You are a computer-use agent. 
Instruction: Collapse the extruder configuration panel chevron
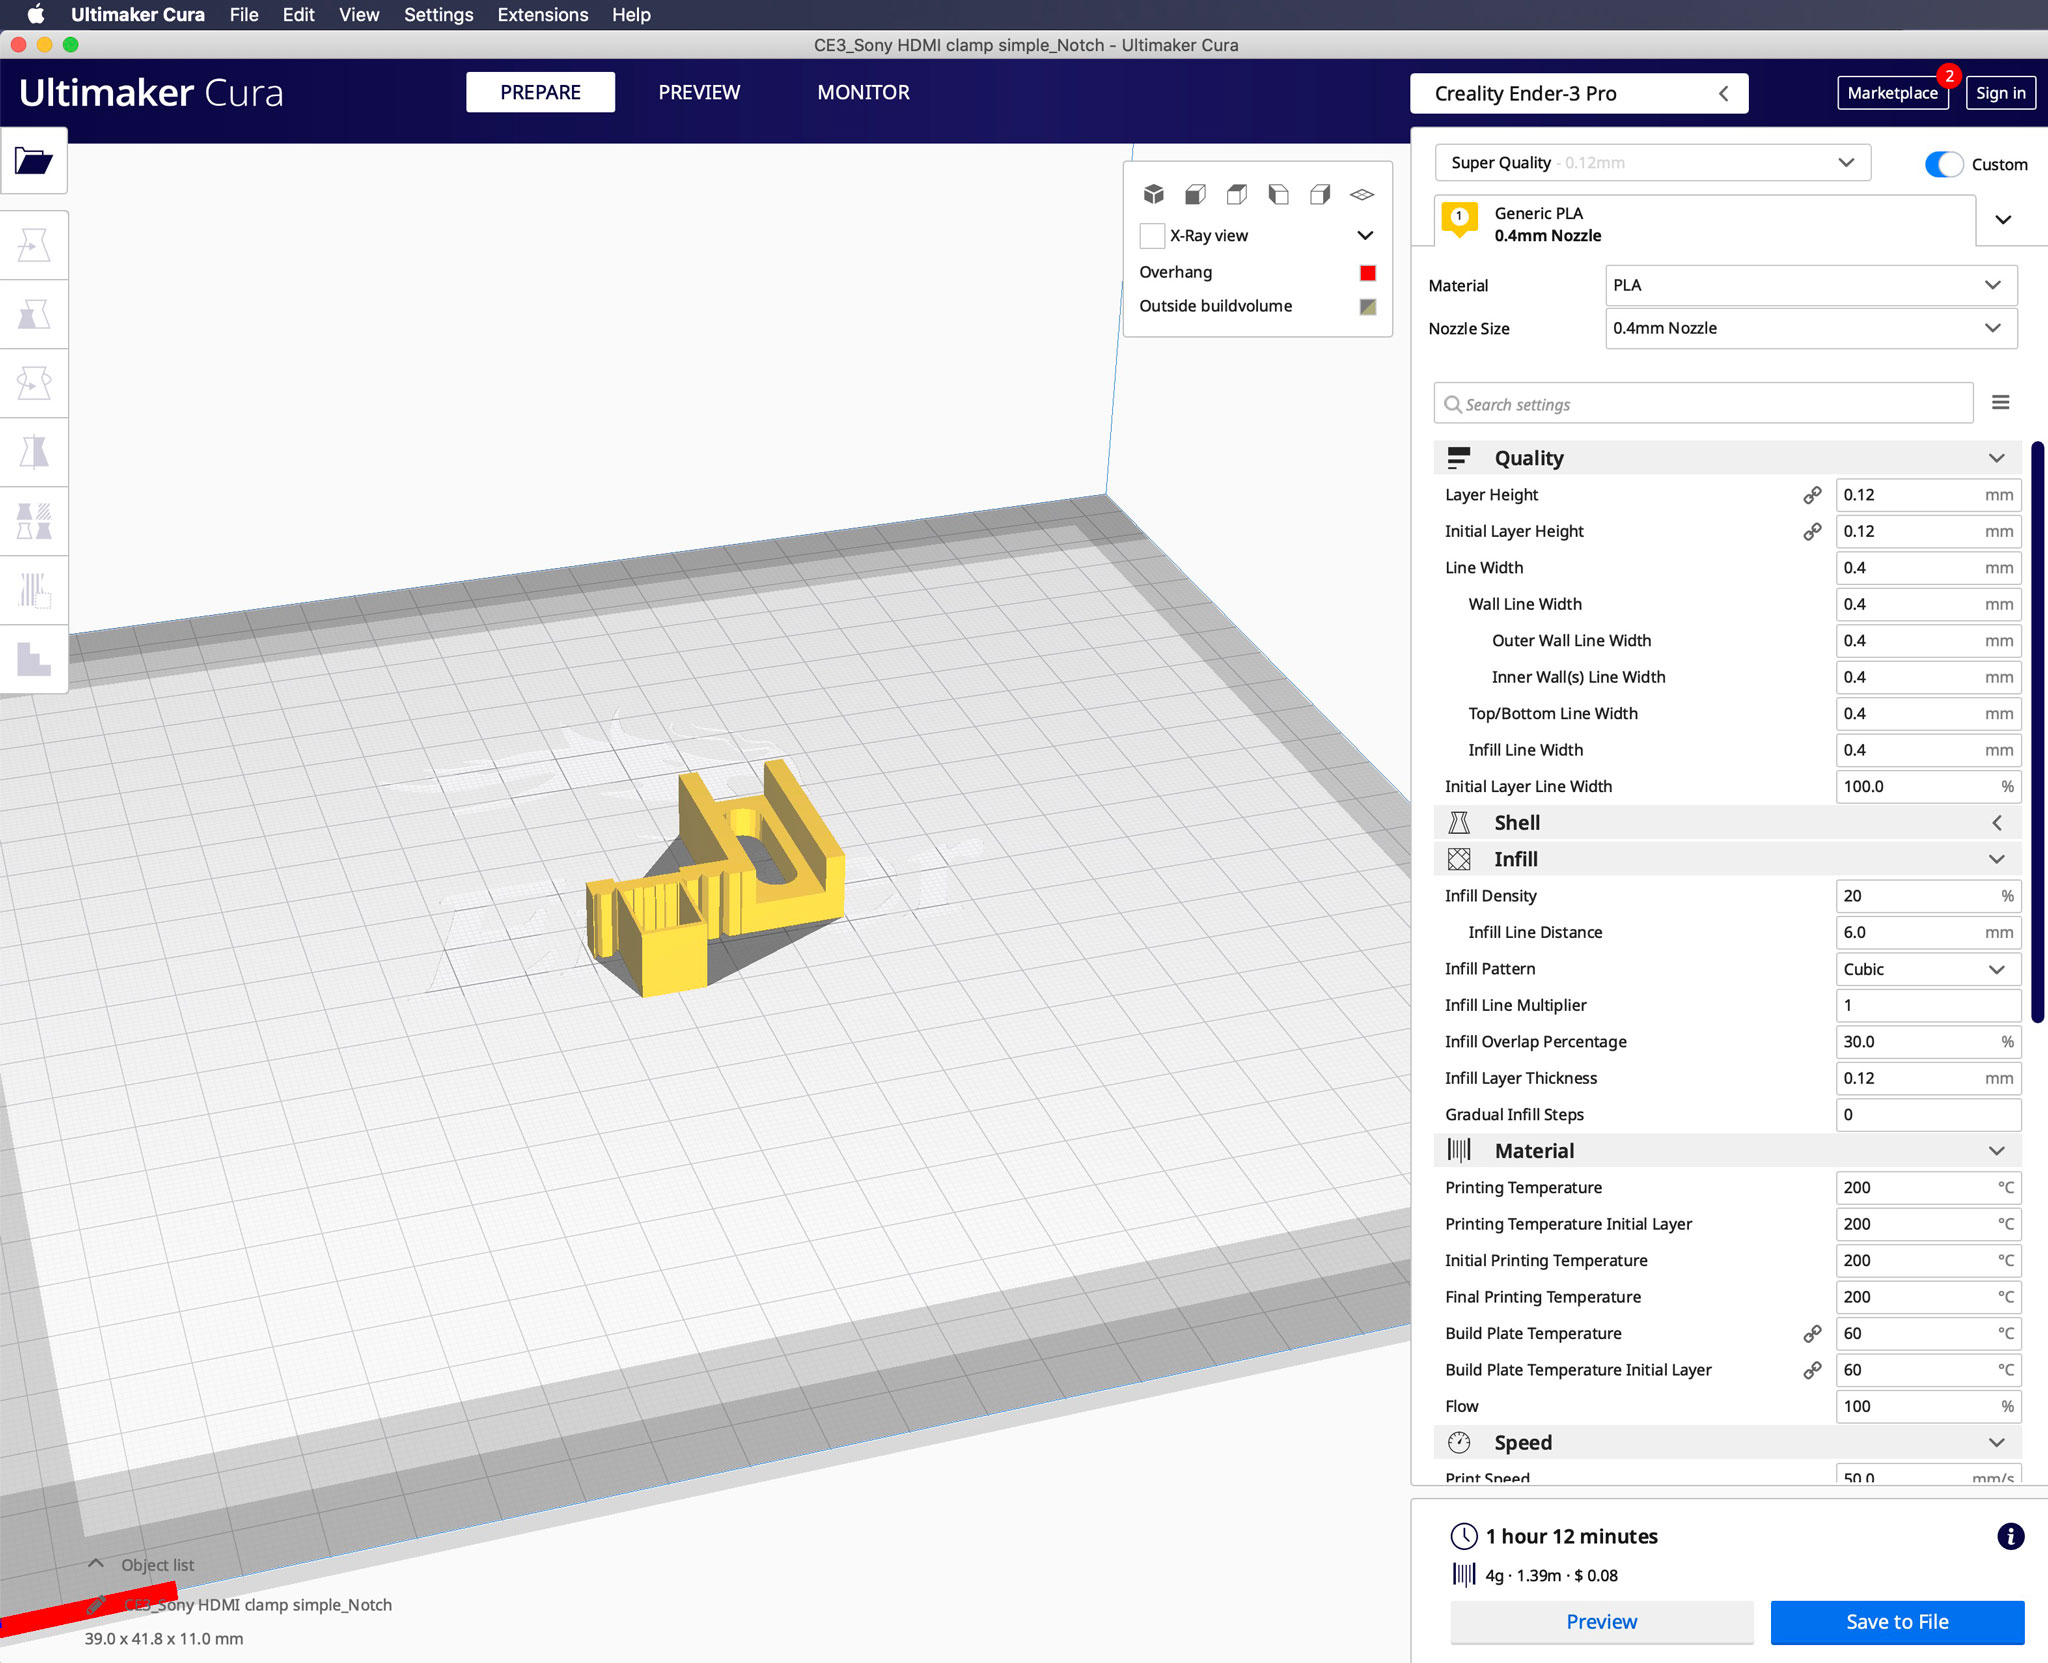[x=2003, y=220]
